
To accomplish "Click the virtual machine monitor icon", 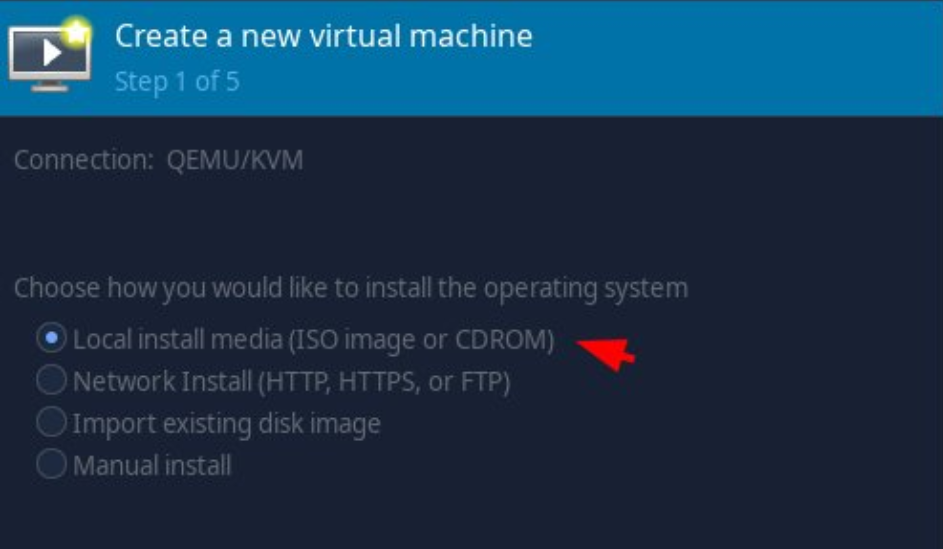I will pyautogui.click(x=50, y=55).
